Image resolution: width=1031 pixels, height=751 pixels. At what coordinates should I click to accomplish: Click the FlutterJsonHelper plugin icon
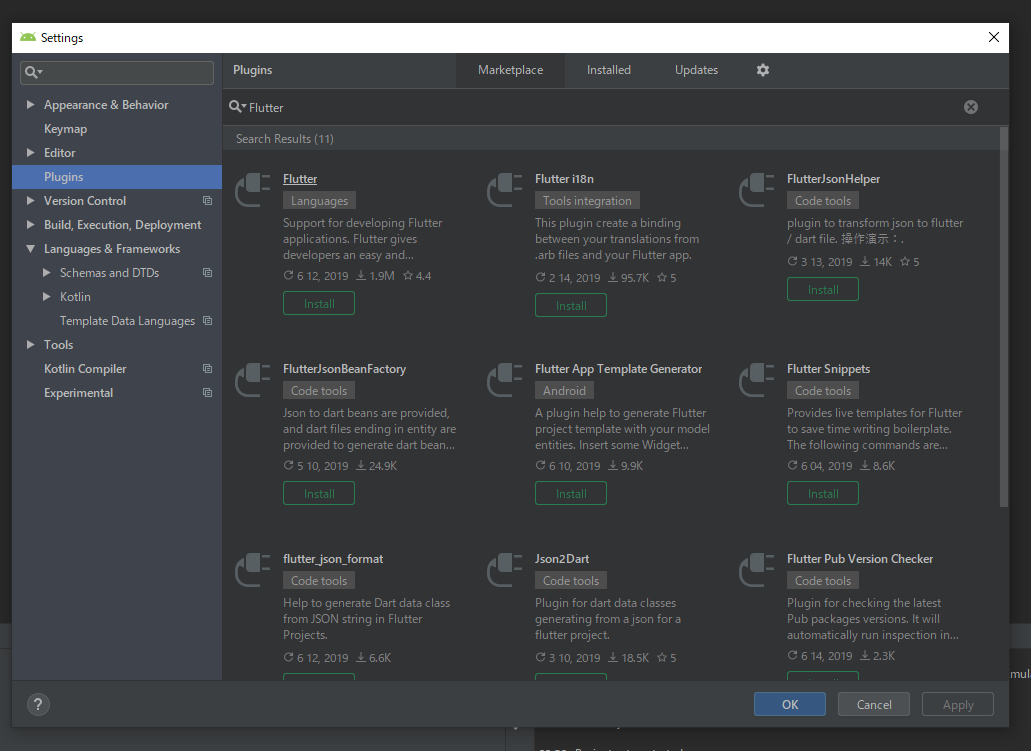point(756,190)
